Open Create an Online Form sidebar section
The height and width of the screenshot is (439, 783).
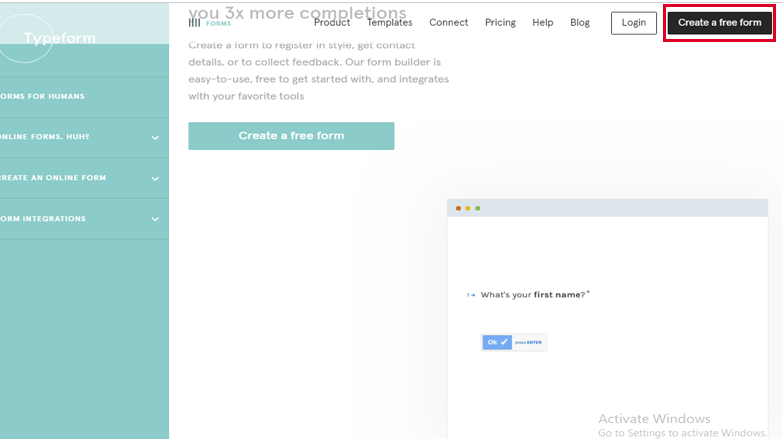click(84, 178)
